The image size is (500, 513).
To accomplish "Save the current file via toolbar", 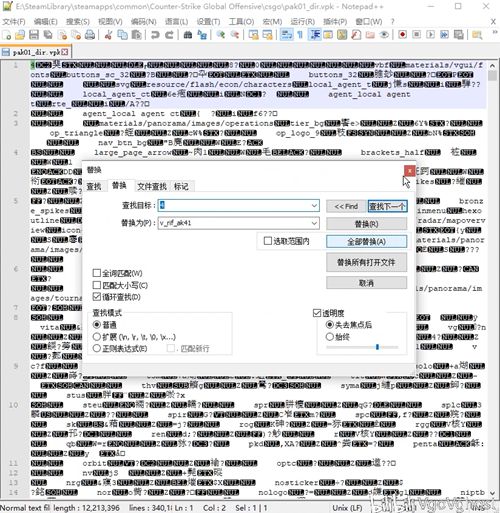I will coord(34,35).
